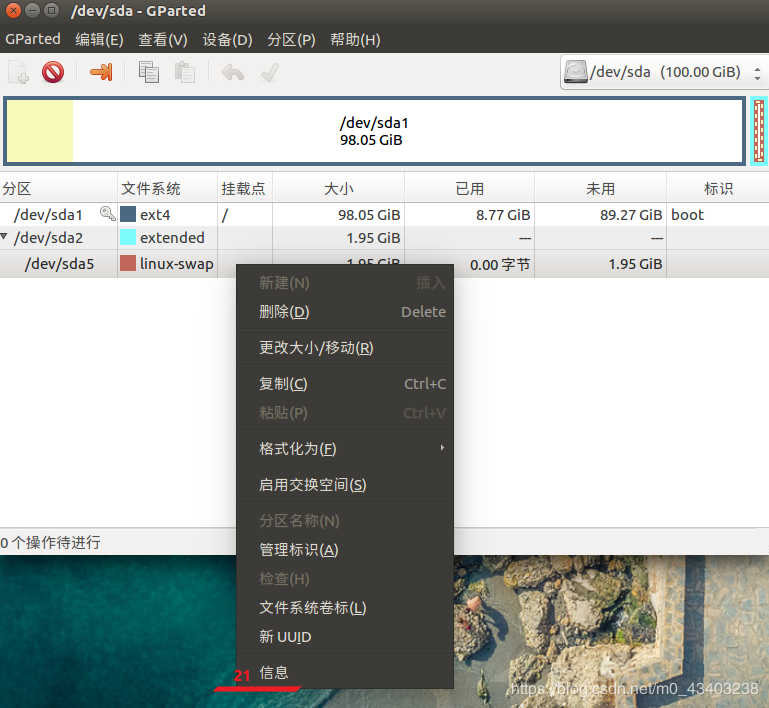769x708 pixels.
Task: Click the copy partition toolbar icon
Action: pos(149,72)
